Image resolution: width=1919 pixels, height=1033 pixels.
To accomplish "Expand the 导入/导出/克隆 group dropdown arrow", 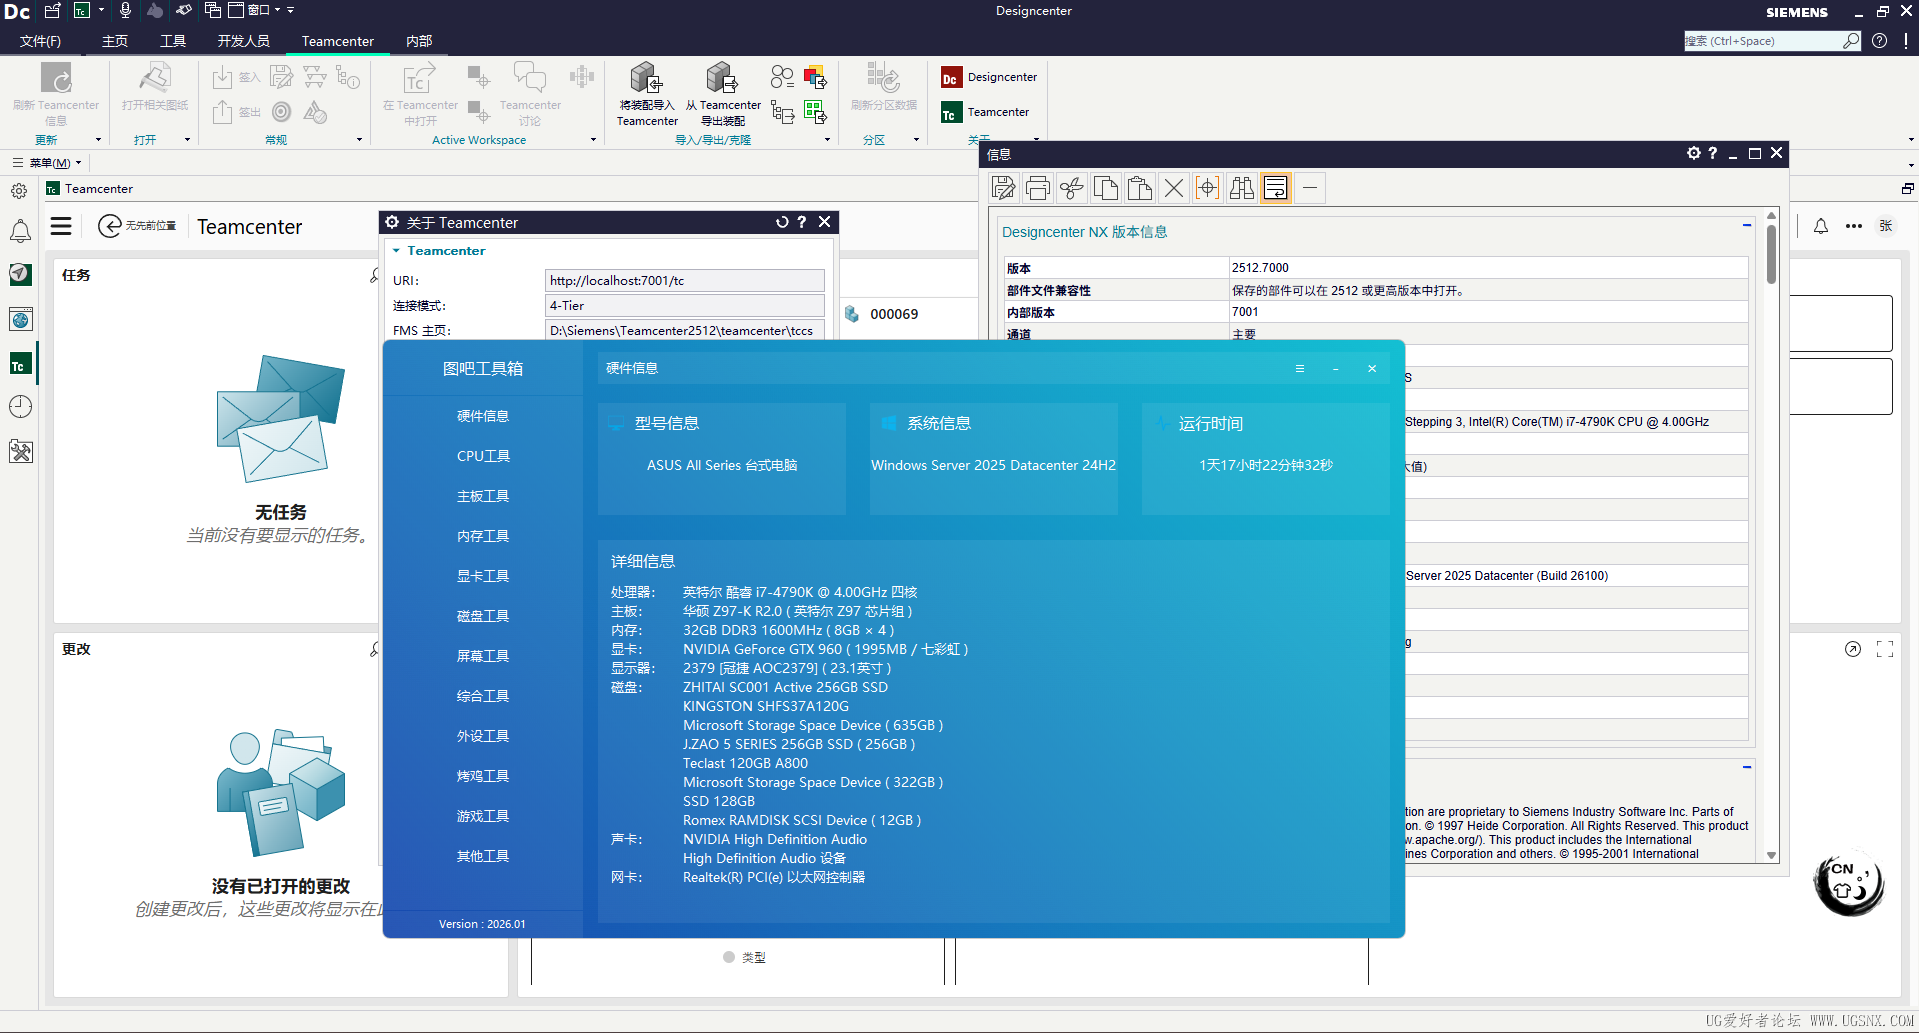I will coord(827,140).
